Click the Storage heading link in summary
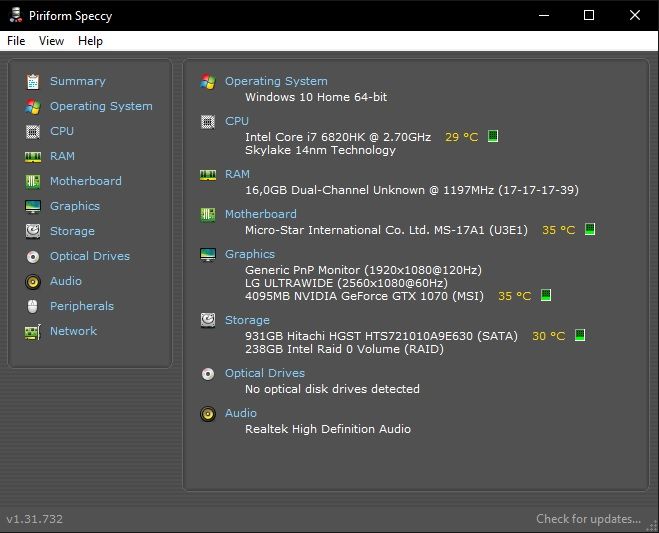This screenshot has height=533, width=659. coord(247,320)
